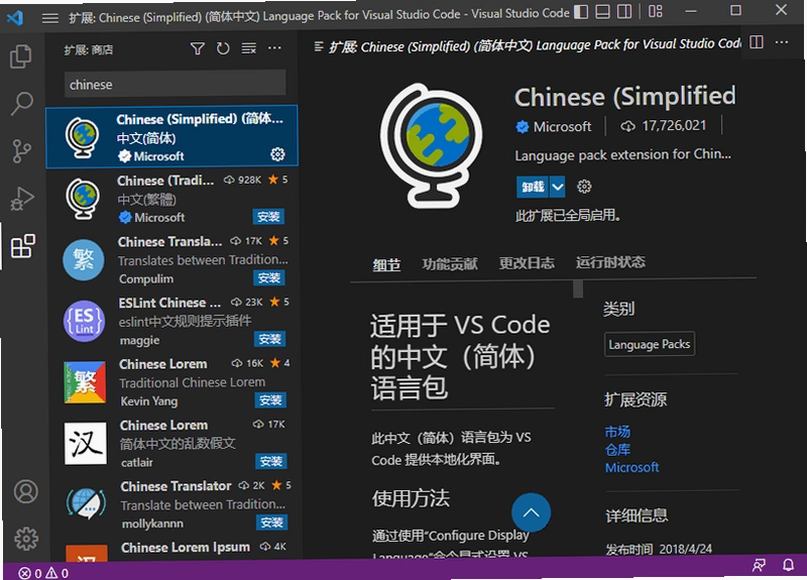Viewport: 807px width, 580px height.
Task: Open extensions panel more actions menu
Action: coord(274,48)
